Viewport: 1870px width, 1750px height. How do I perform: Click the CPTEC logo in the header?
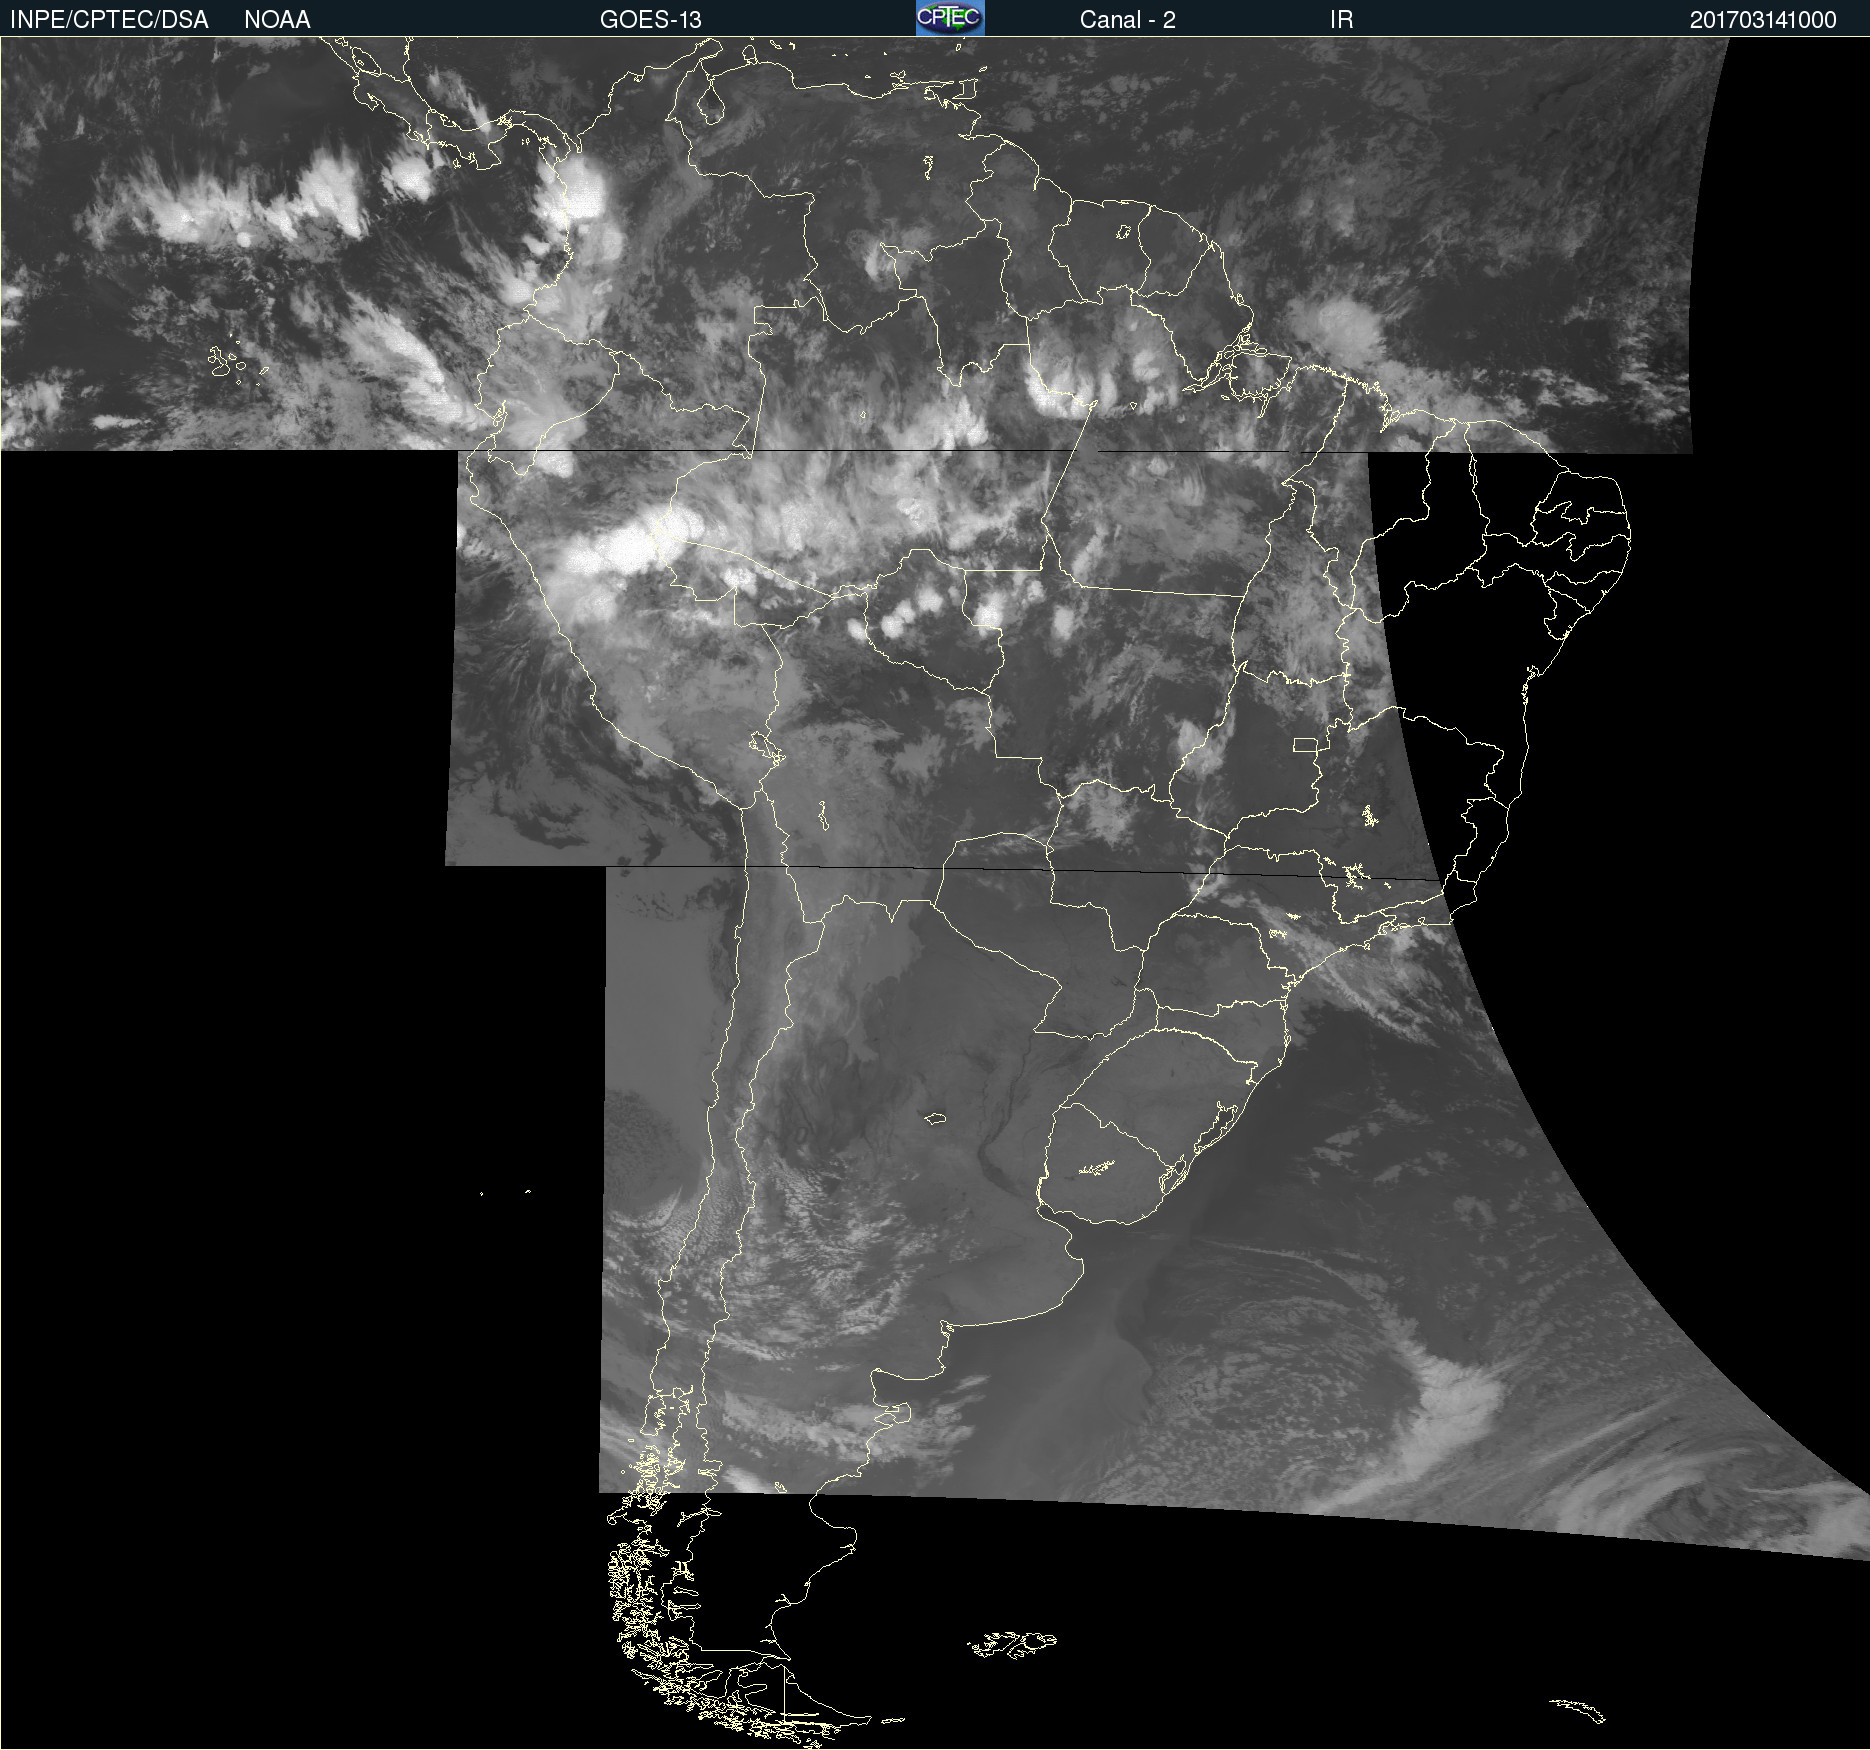pos(950,18)
